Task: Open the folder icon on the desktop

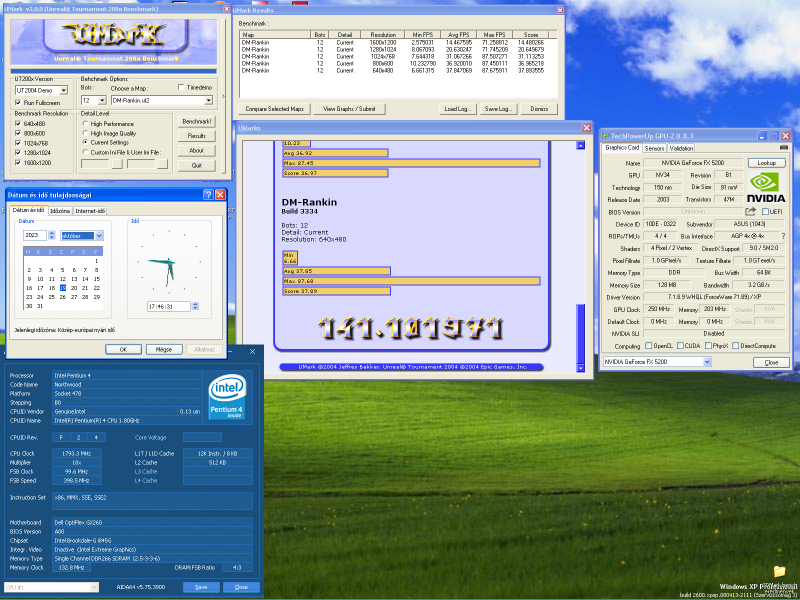Action: coord(779,571)
